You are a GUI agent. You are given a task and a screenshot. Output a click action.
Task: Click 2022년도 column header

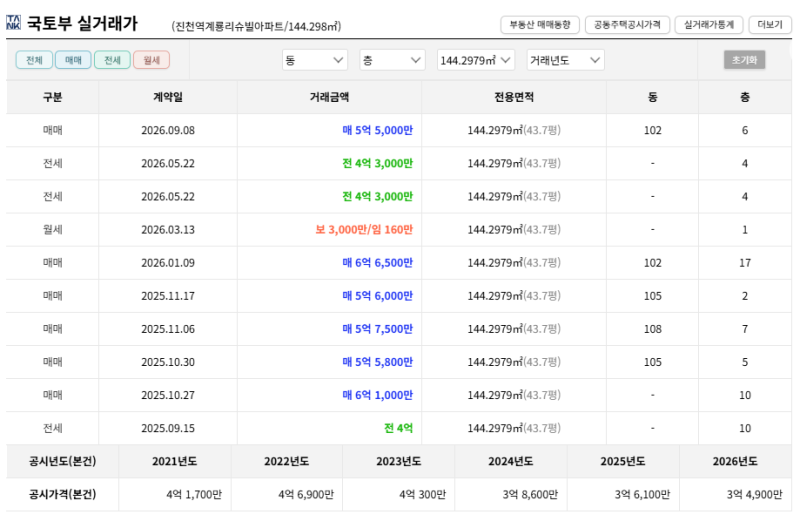[286, 461]
